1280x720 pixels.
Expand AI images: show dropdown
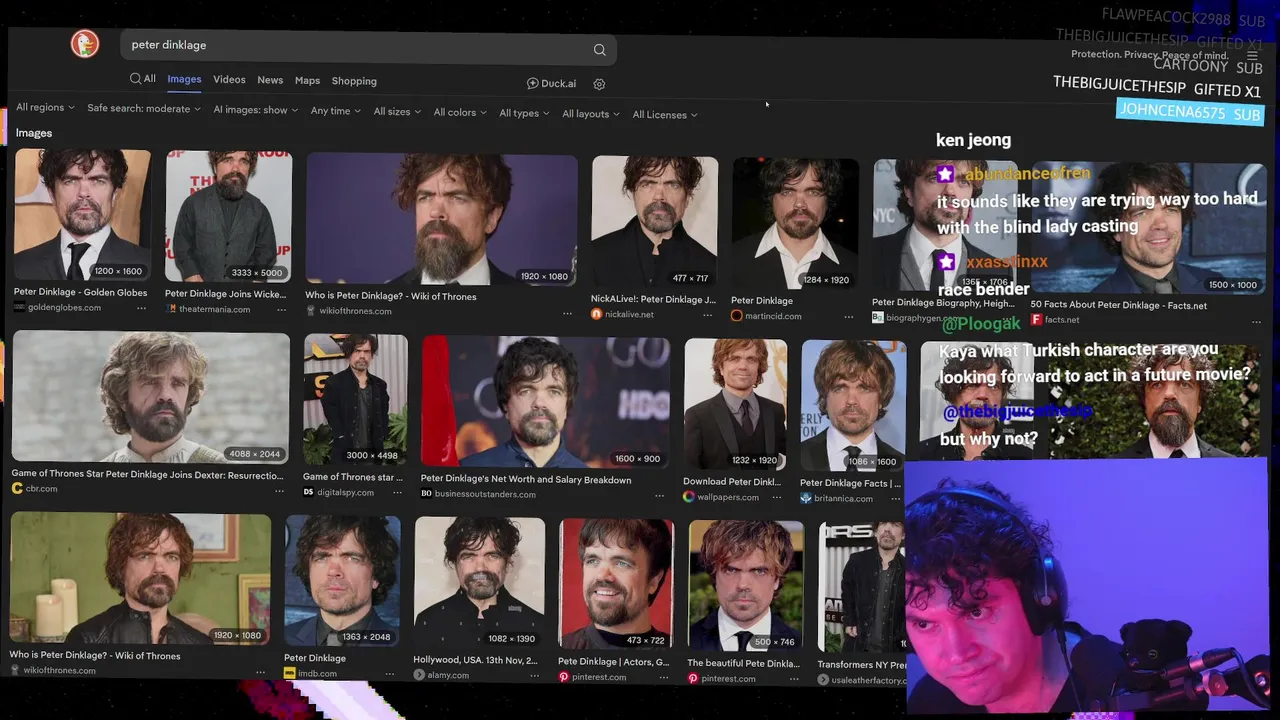tap(256, 110)
